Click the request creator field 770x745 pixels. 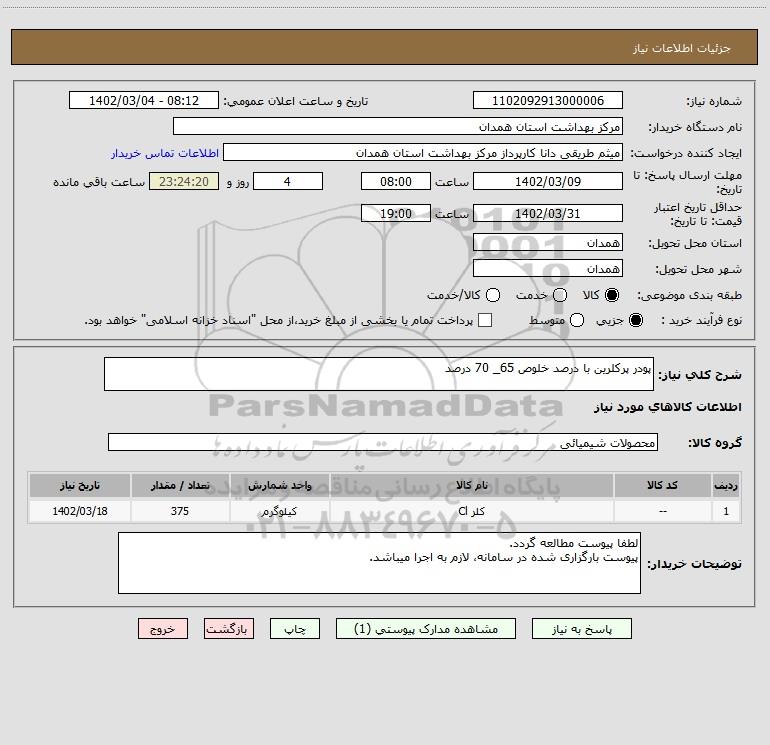coord(423,152)
